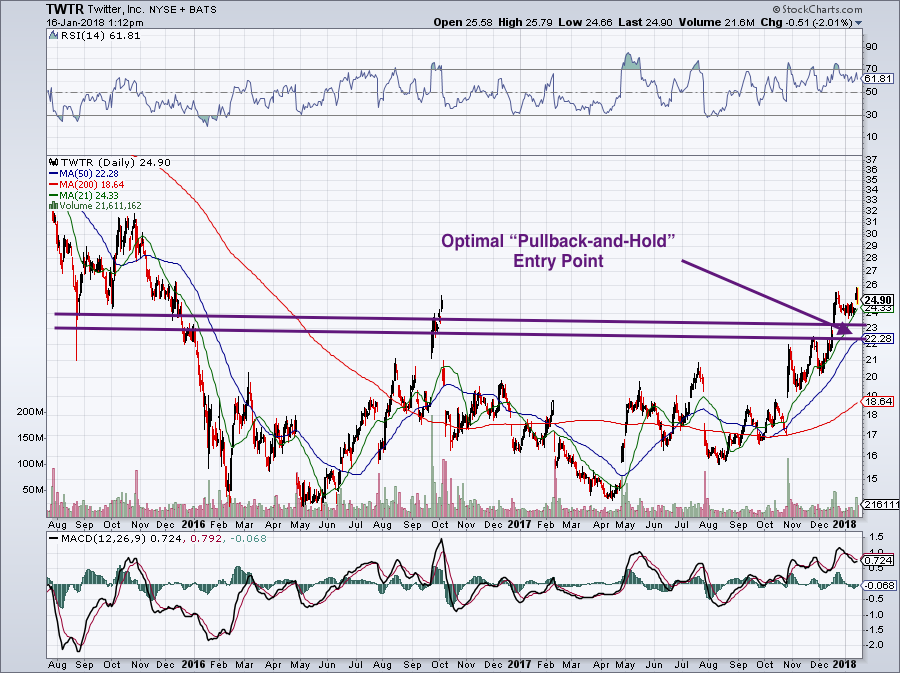Click the 'NYSE + BATS' exchange label
This screenshot has width=900, height=673.
click(184, 9)
